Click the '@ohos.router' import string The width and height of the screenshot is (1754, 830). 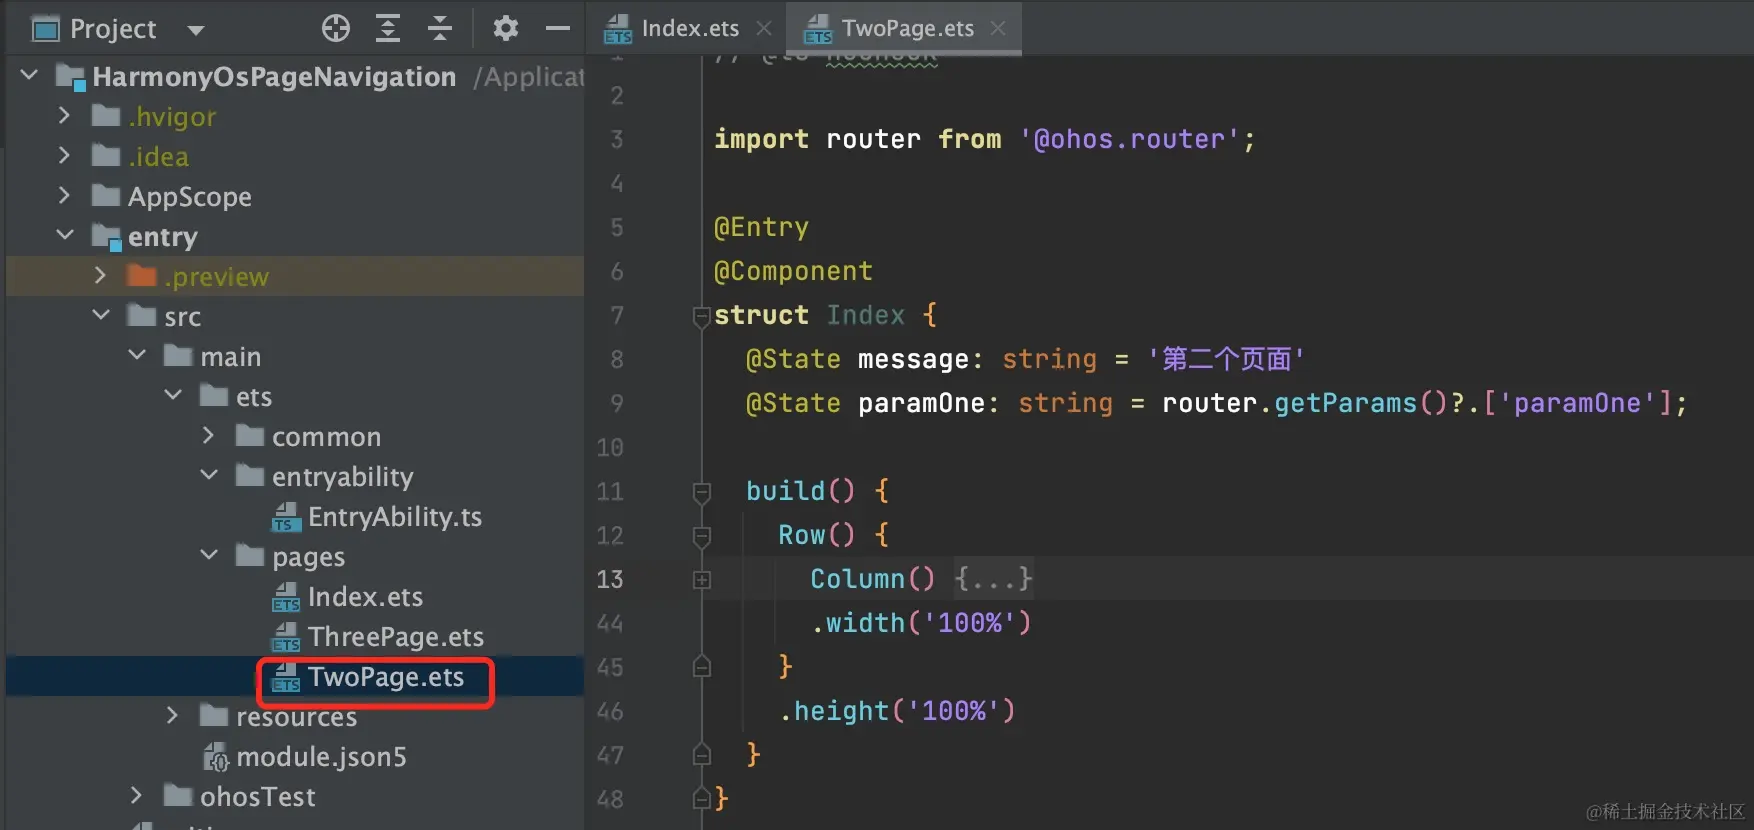1129,139
